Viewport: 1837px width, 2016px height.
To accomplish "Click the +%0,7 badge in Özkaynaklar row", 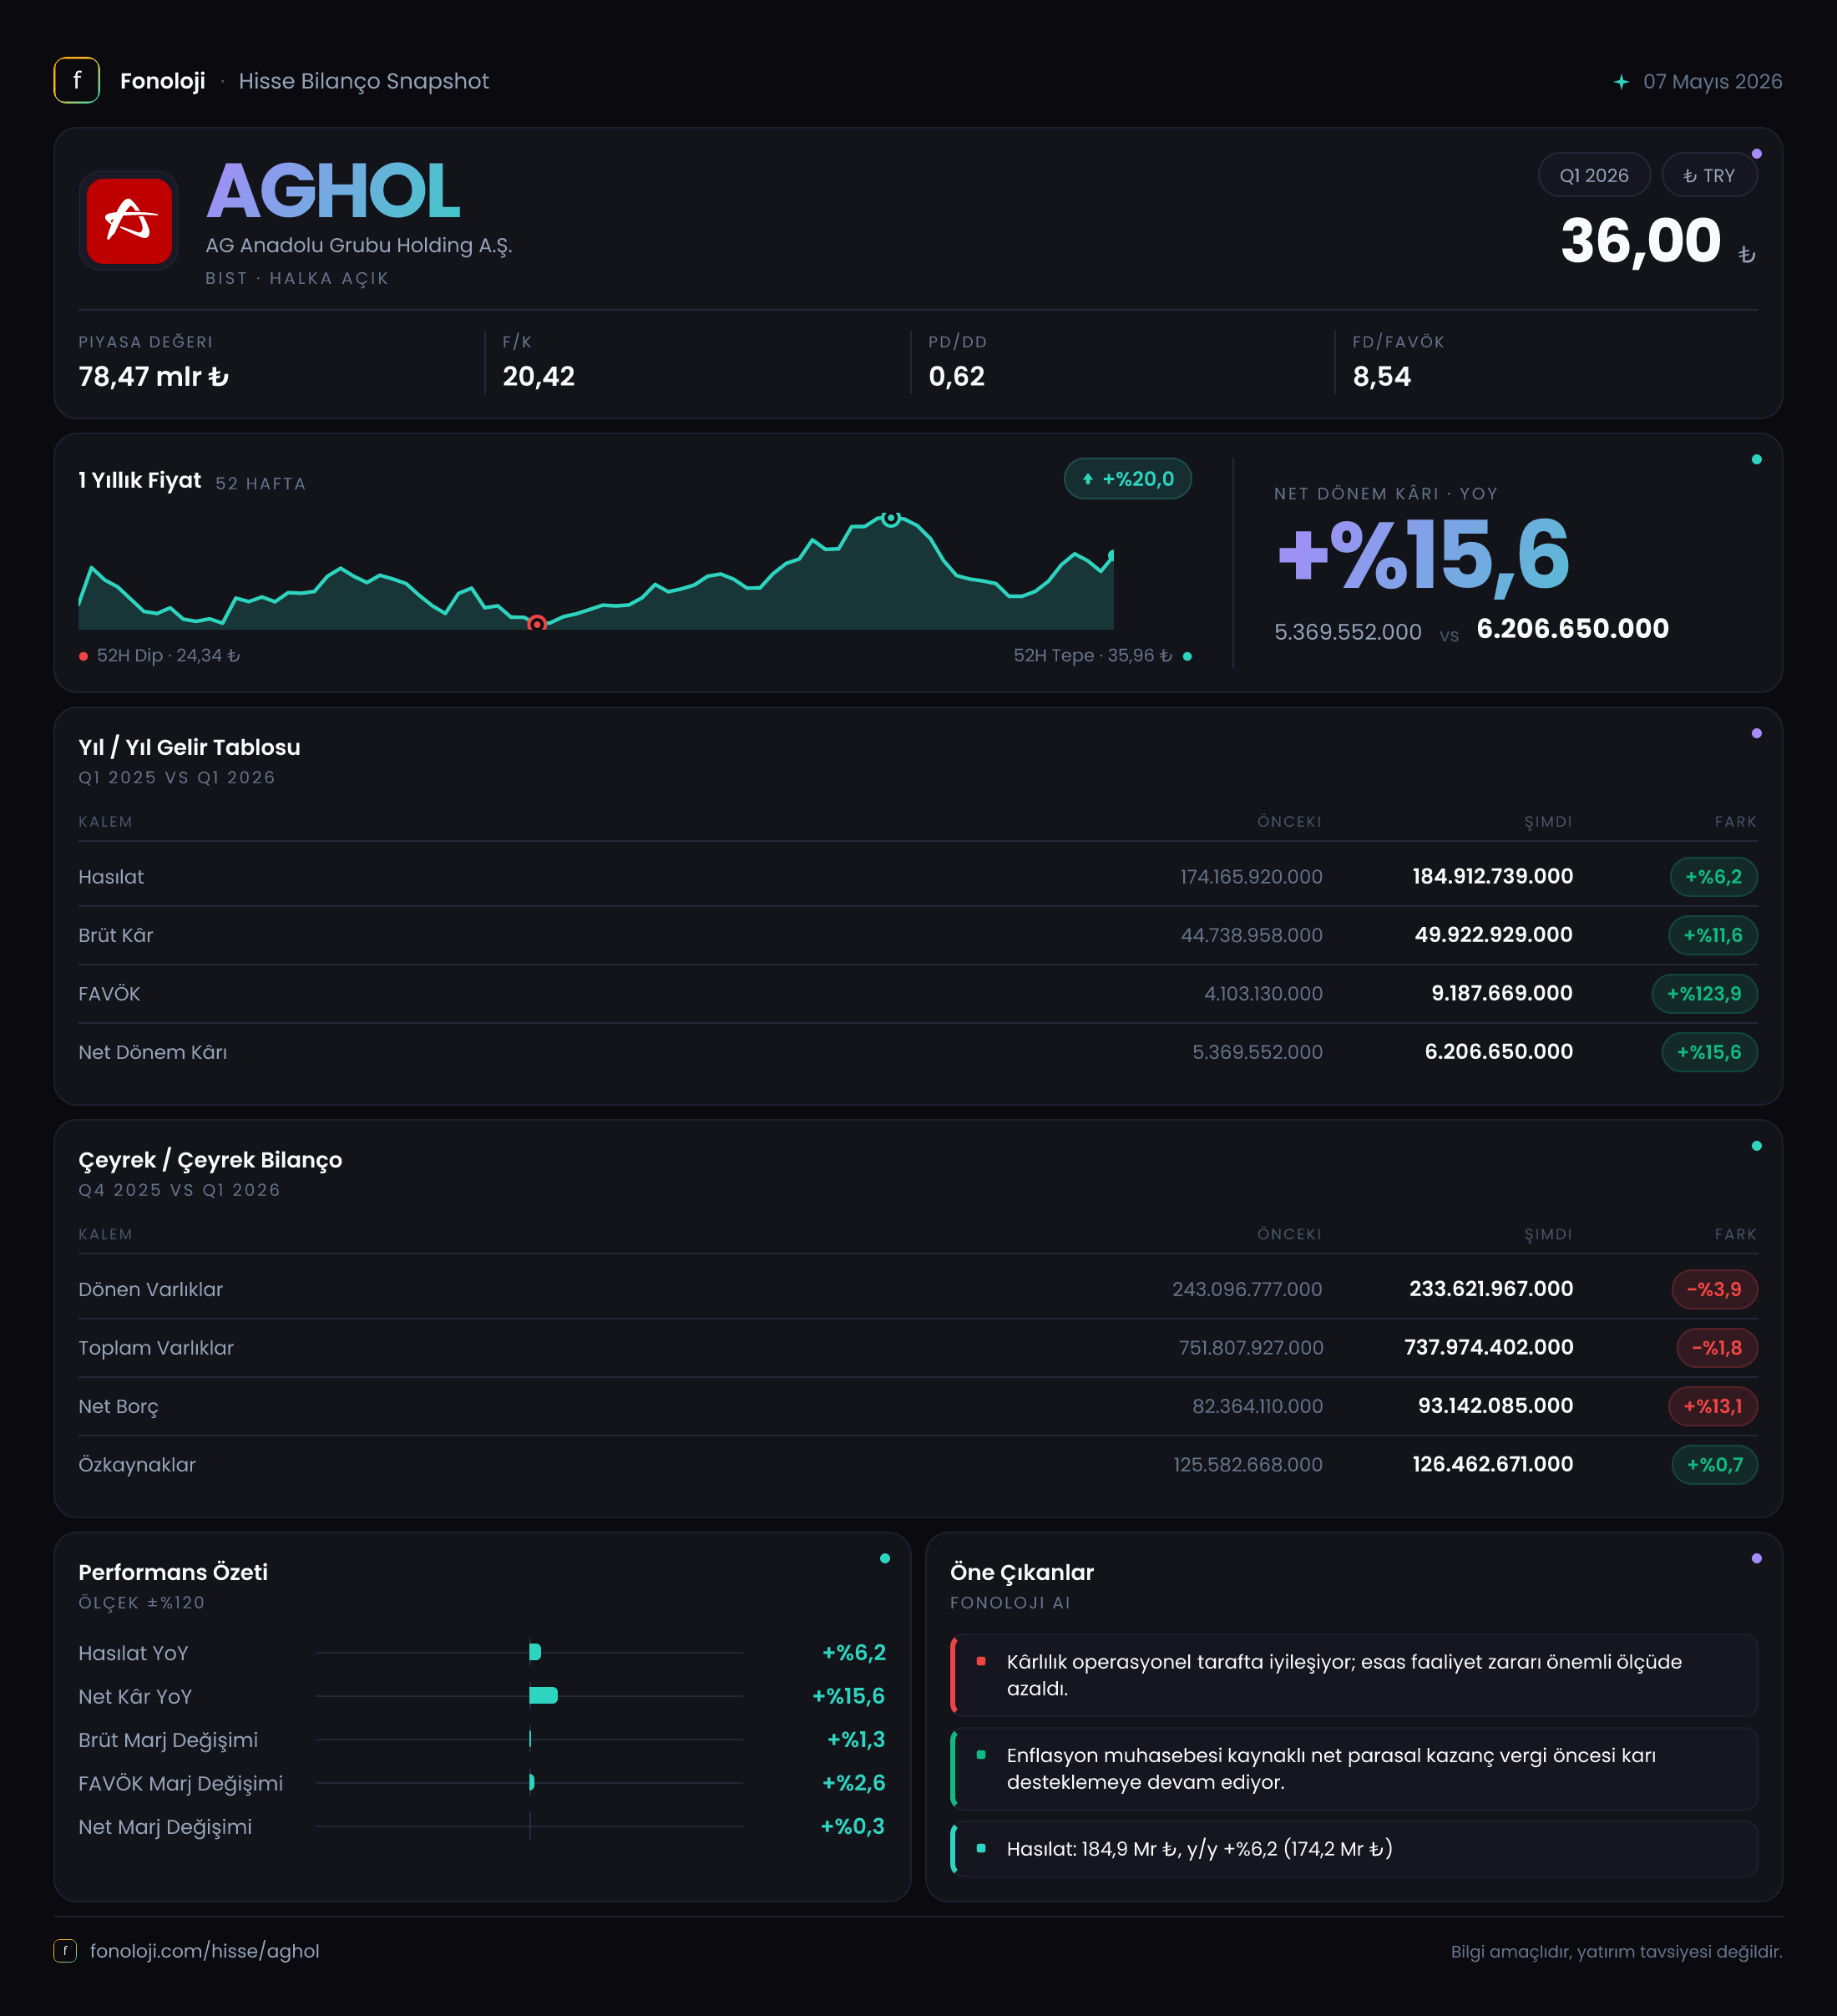I will click(1714, 1465).
